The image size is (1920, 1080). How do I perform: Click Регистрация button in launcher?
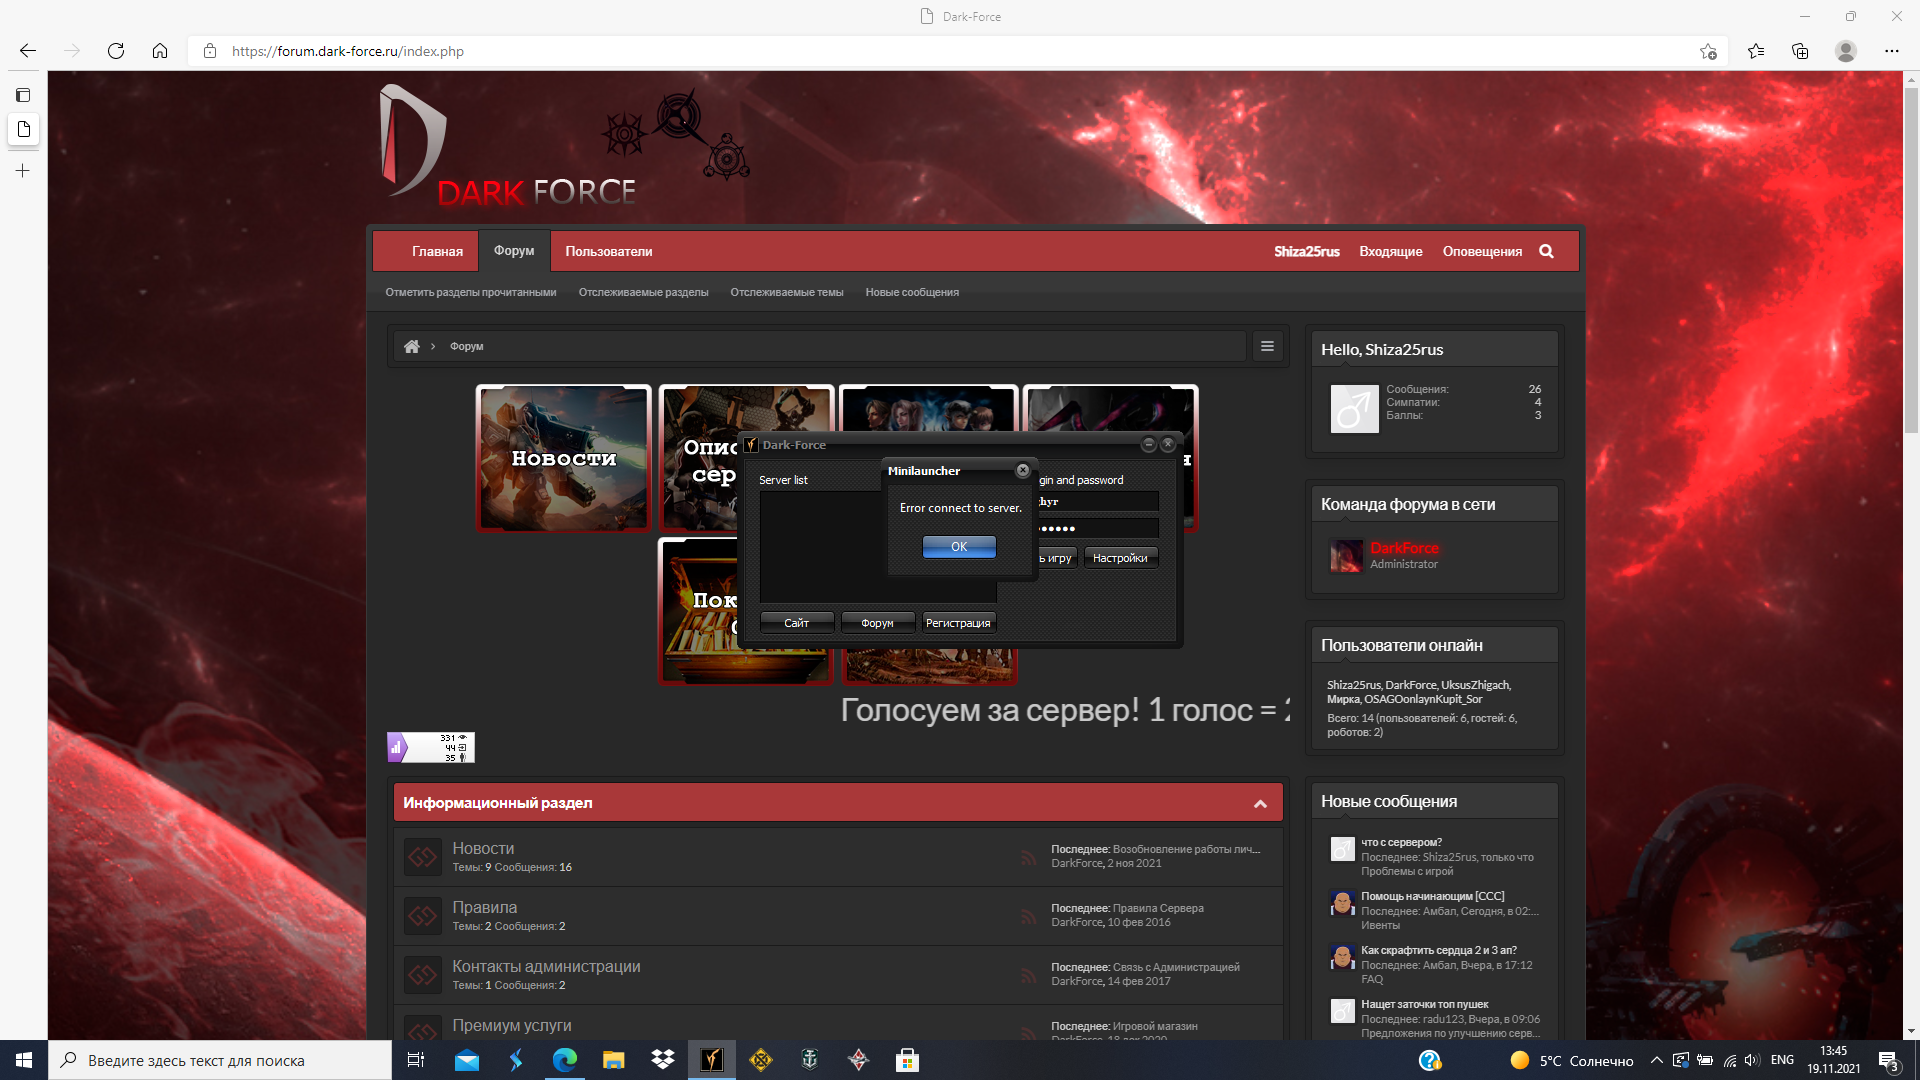click(958, 623)
